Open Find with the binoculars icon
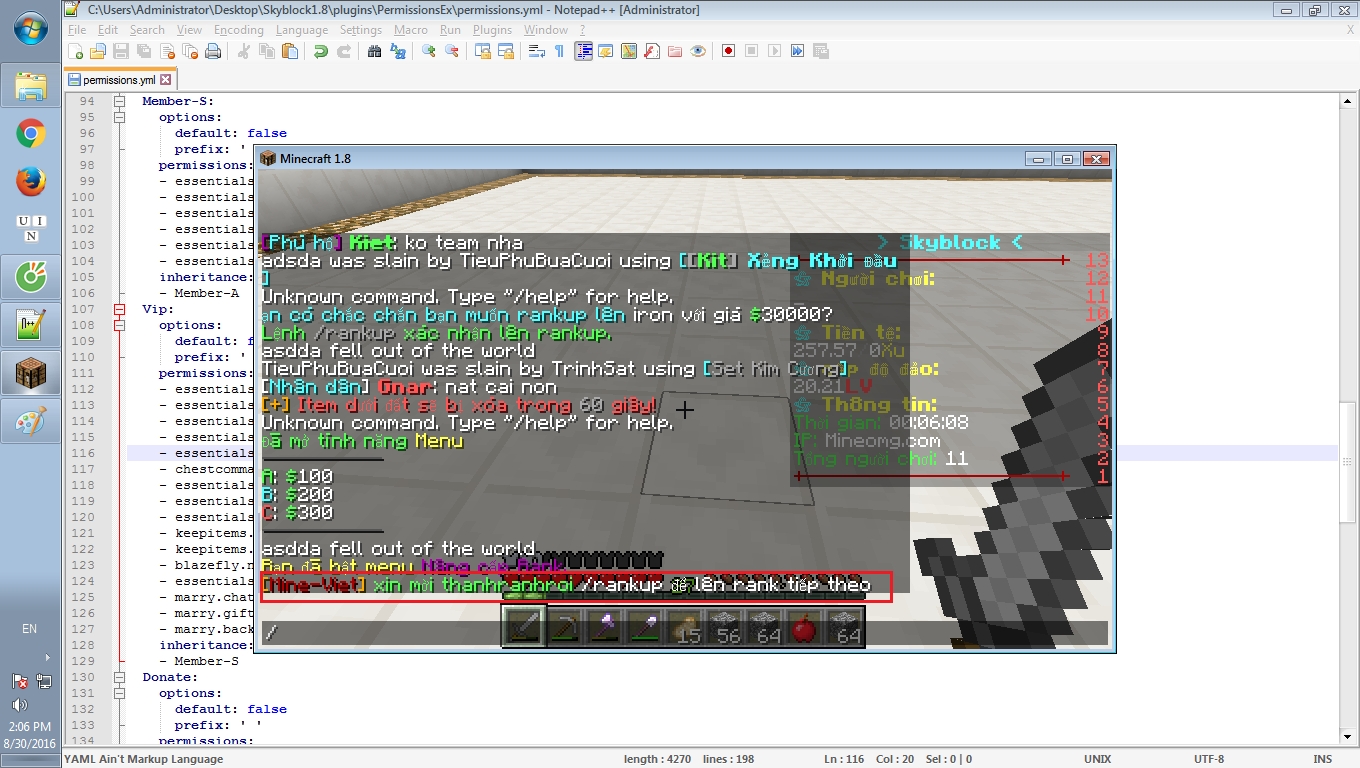Image resolution: width=1360 pixels, height=768 pixels. [x=374, y=51]
